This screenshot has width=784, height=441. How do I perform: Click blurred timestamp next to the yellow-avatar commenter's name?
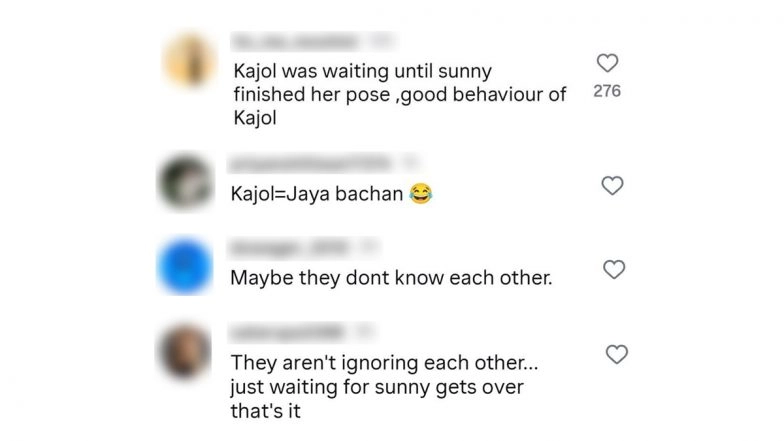(383, 42)
